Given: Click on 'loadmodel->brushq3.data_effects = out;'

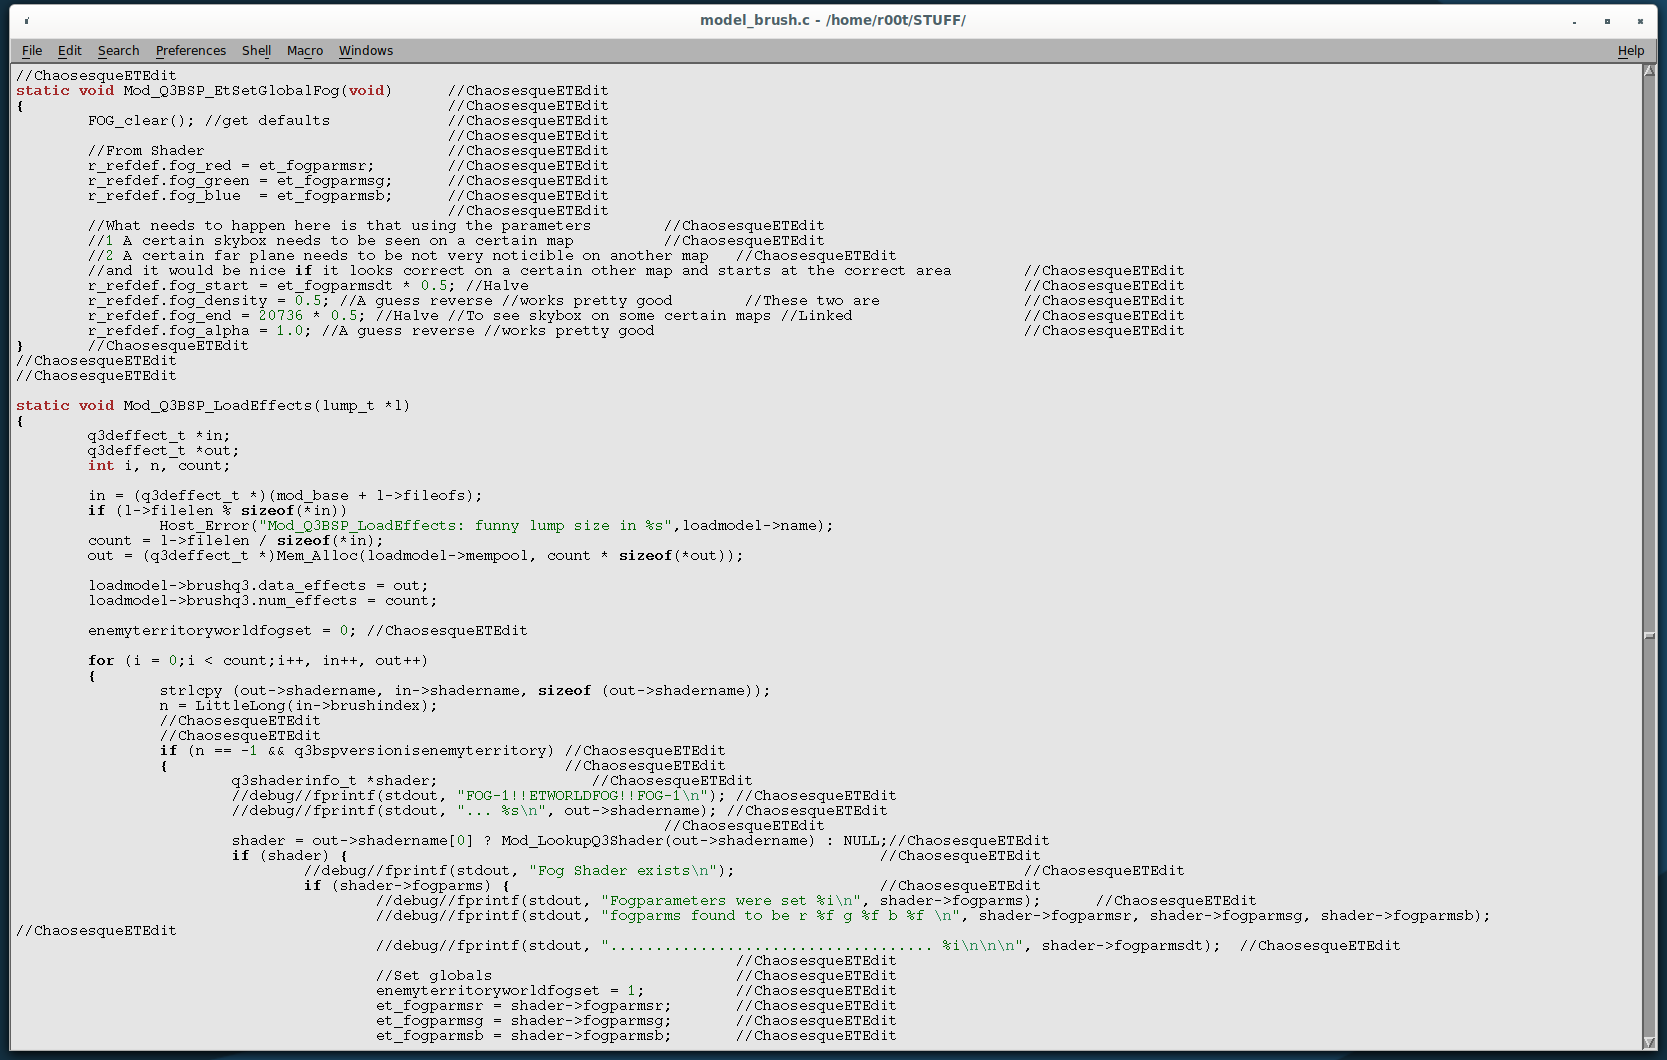Looking at the screenshot, I should click(x=258, y=586).
